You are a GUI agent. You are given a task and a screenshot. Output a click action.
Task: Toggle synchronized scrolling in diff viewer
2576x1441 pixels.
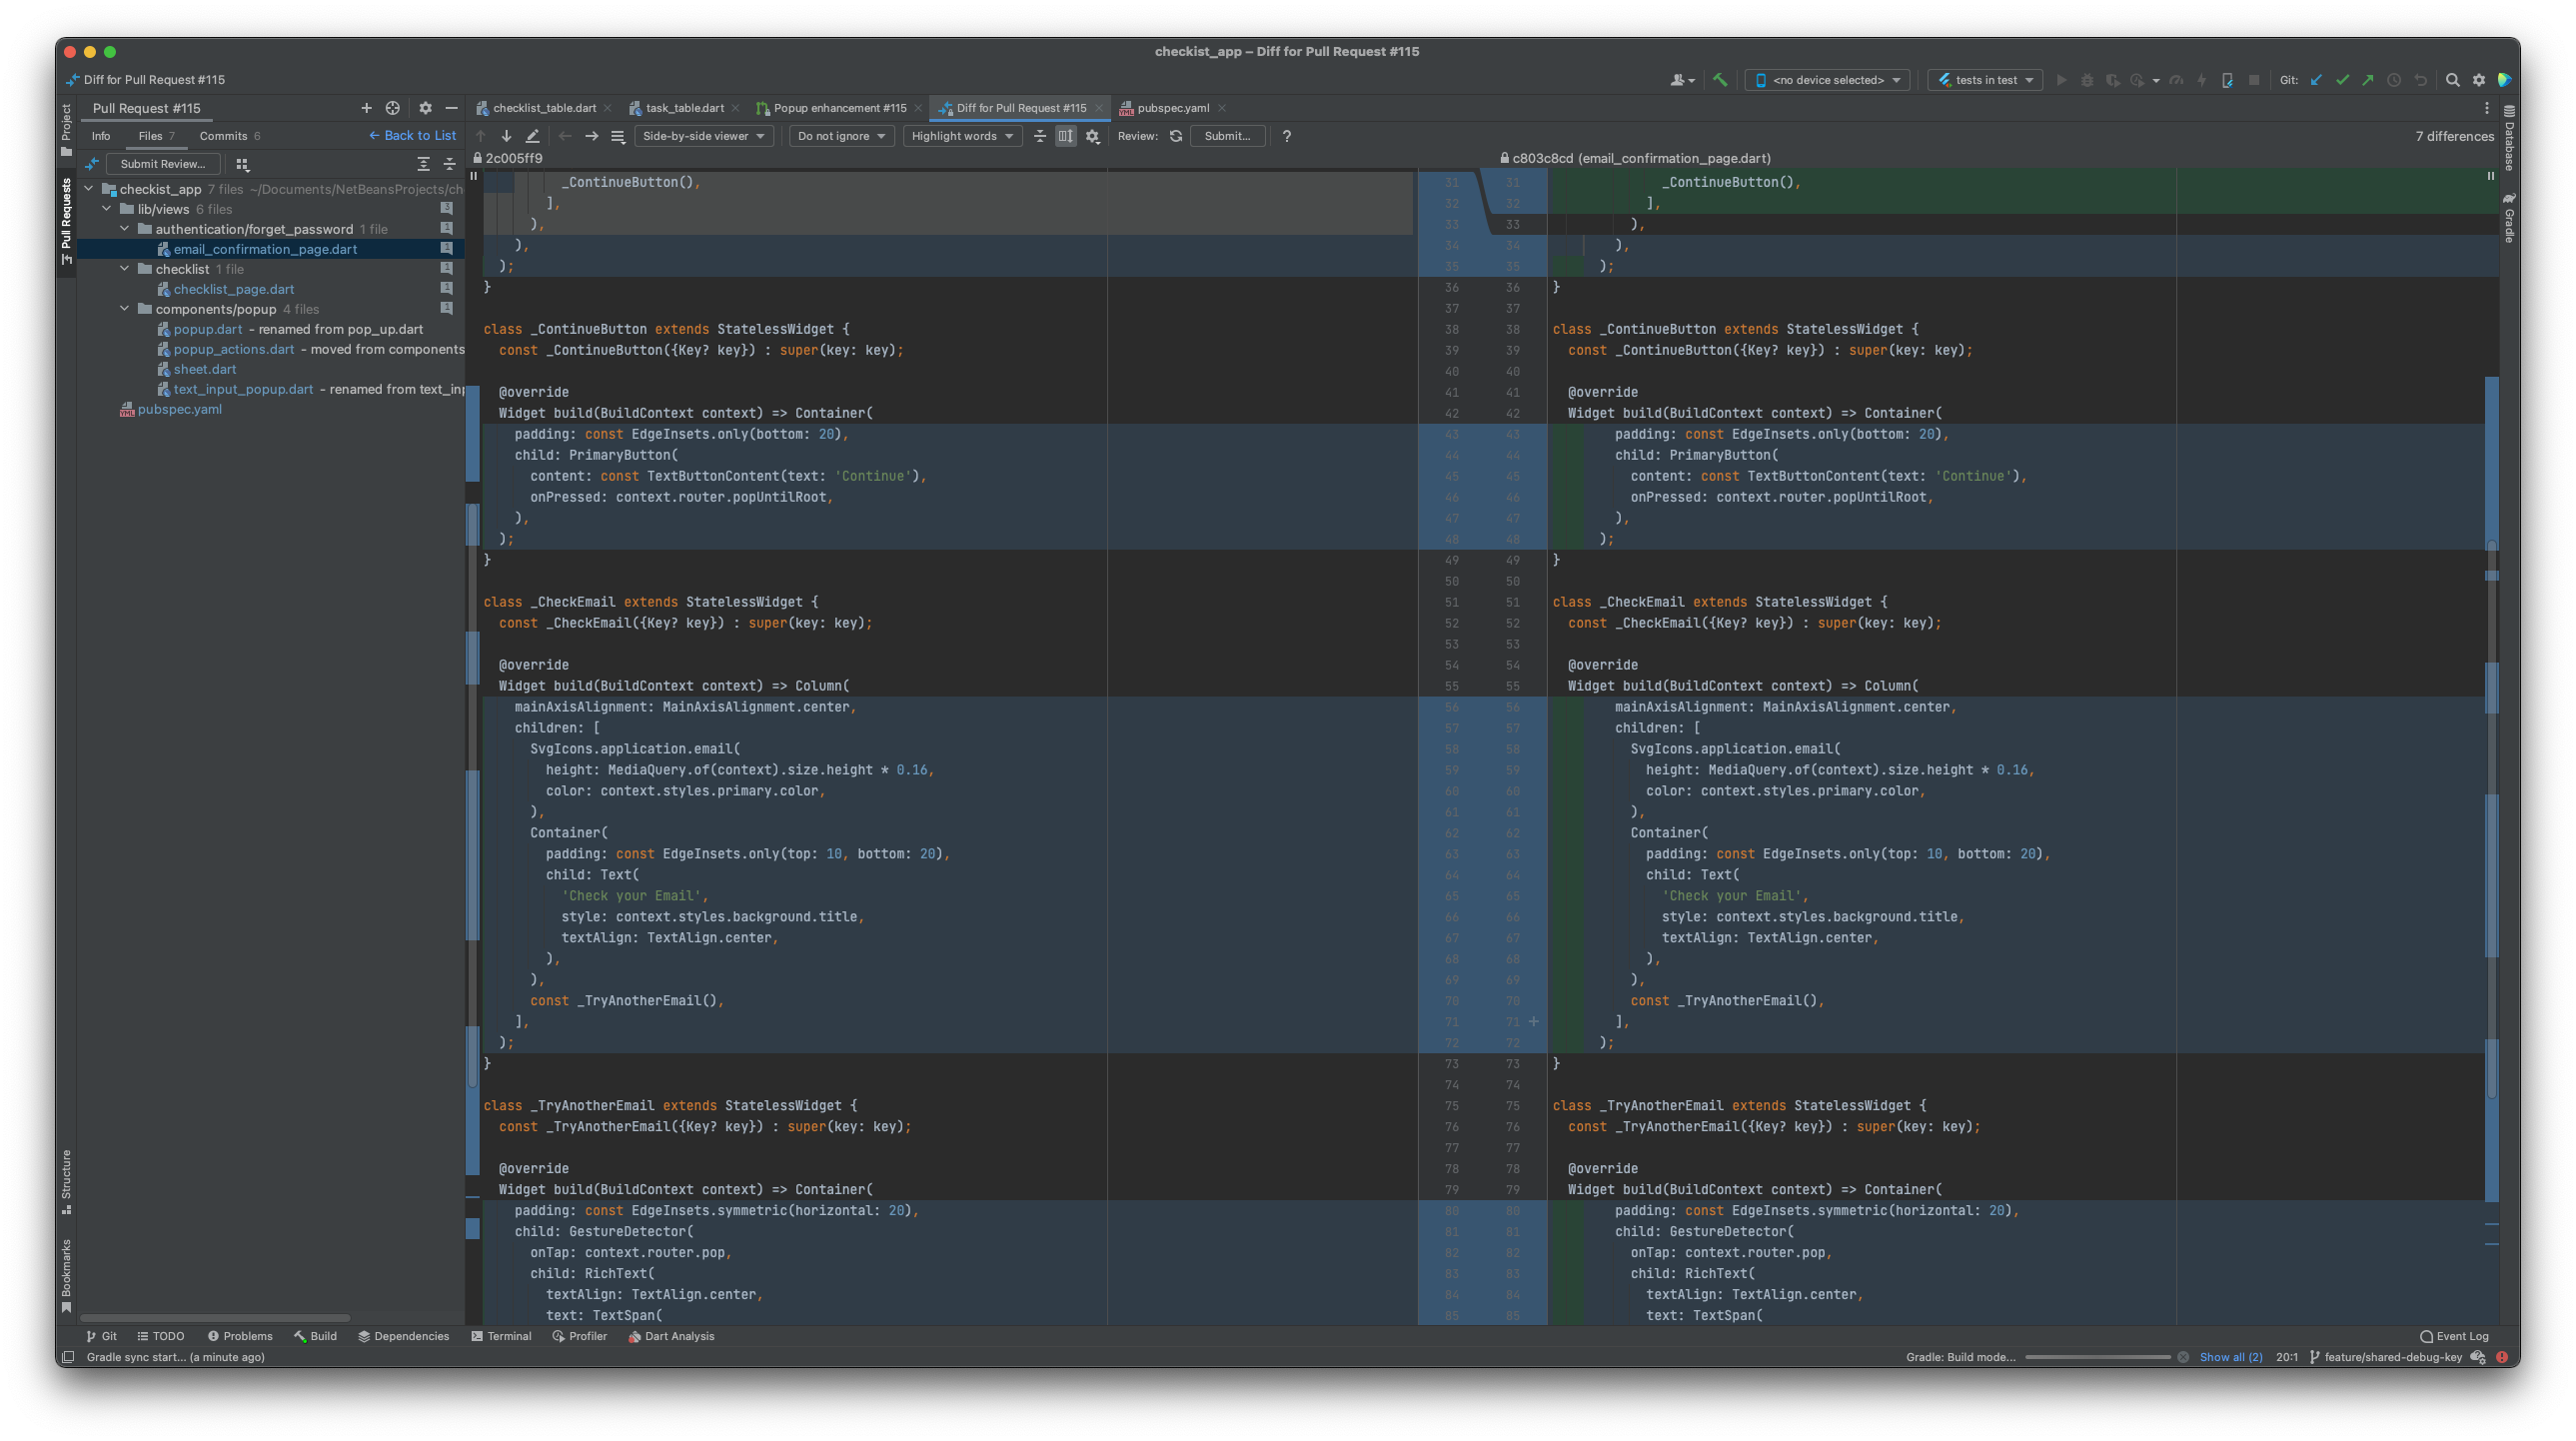coord(1066,136)
